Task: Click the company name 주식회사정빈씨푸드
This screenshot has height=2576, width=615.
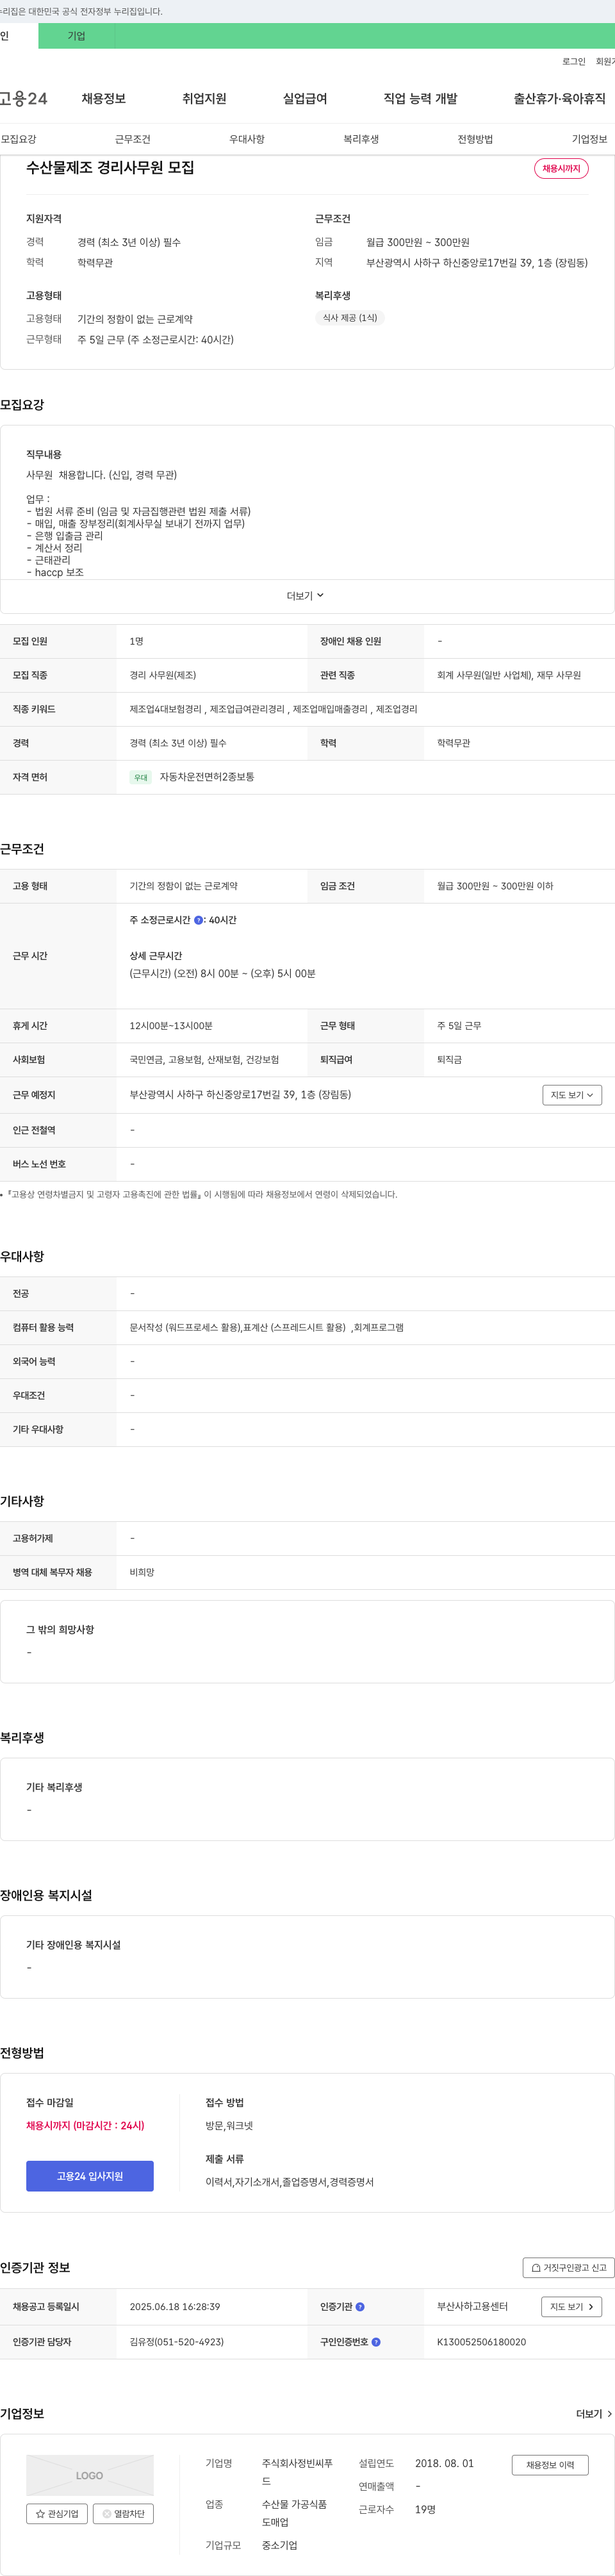Action: click(298, 2472)
